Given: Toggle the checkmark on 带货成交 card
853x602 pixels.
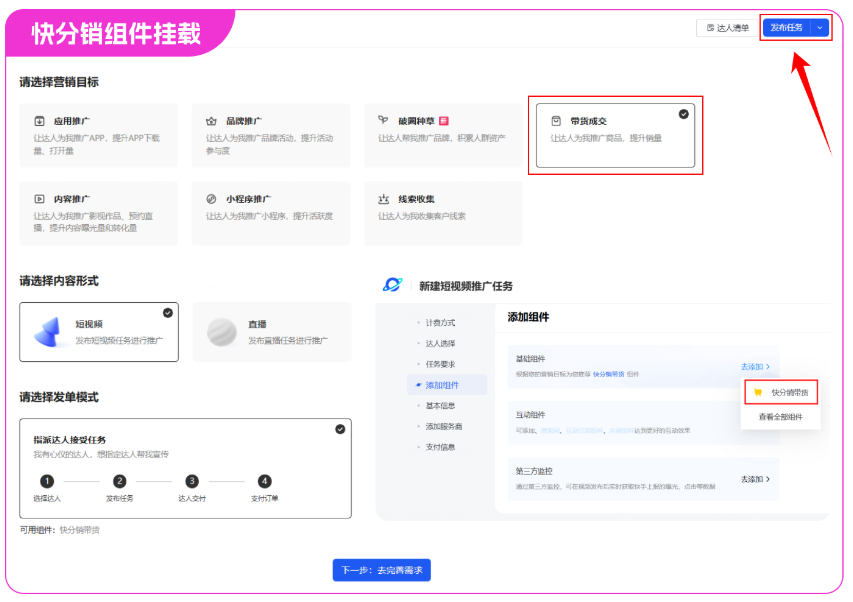Looking at the screenshot, I should pyautogui.click(x=684, y=114).
